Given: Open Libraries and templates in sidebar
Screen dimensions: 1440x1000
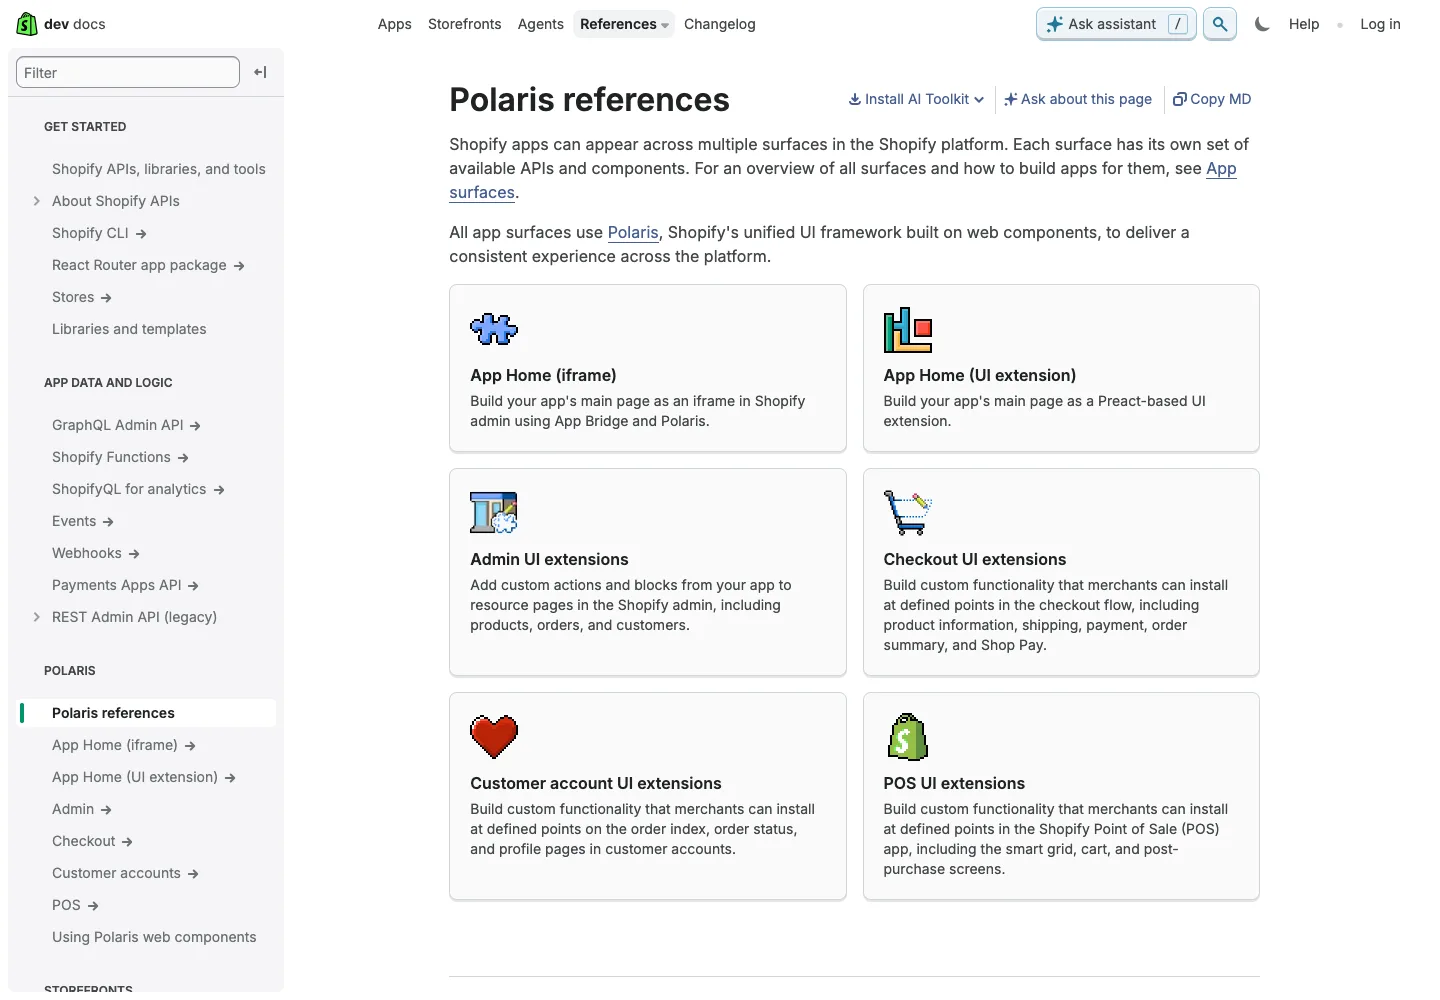Looking at the screenshot, I should tap(129, 329).
